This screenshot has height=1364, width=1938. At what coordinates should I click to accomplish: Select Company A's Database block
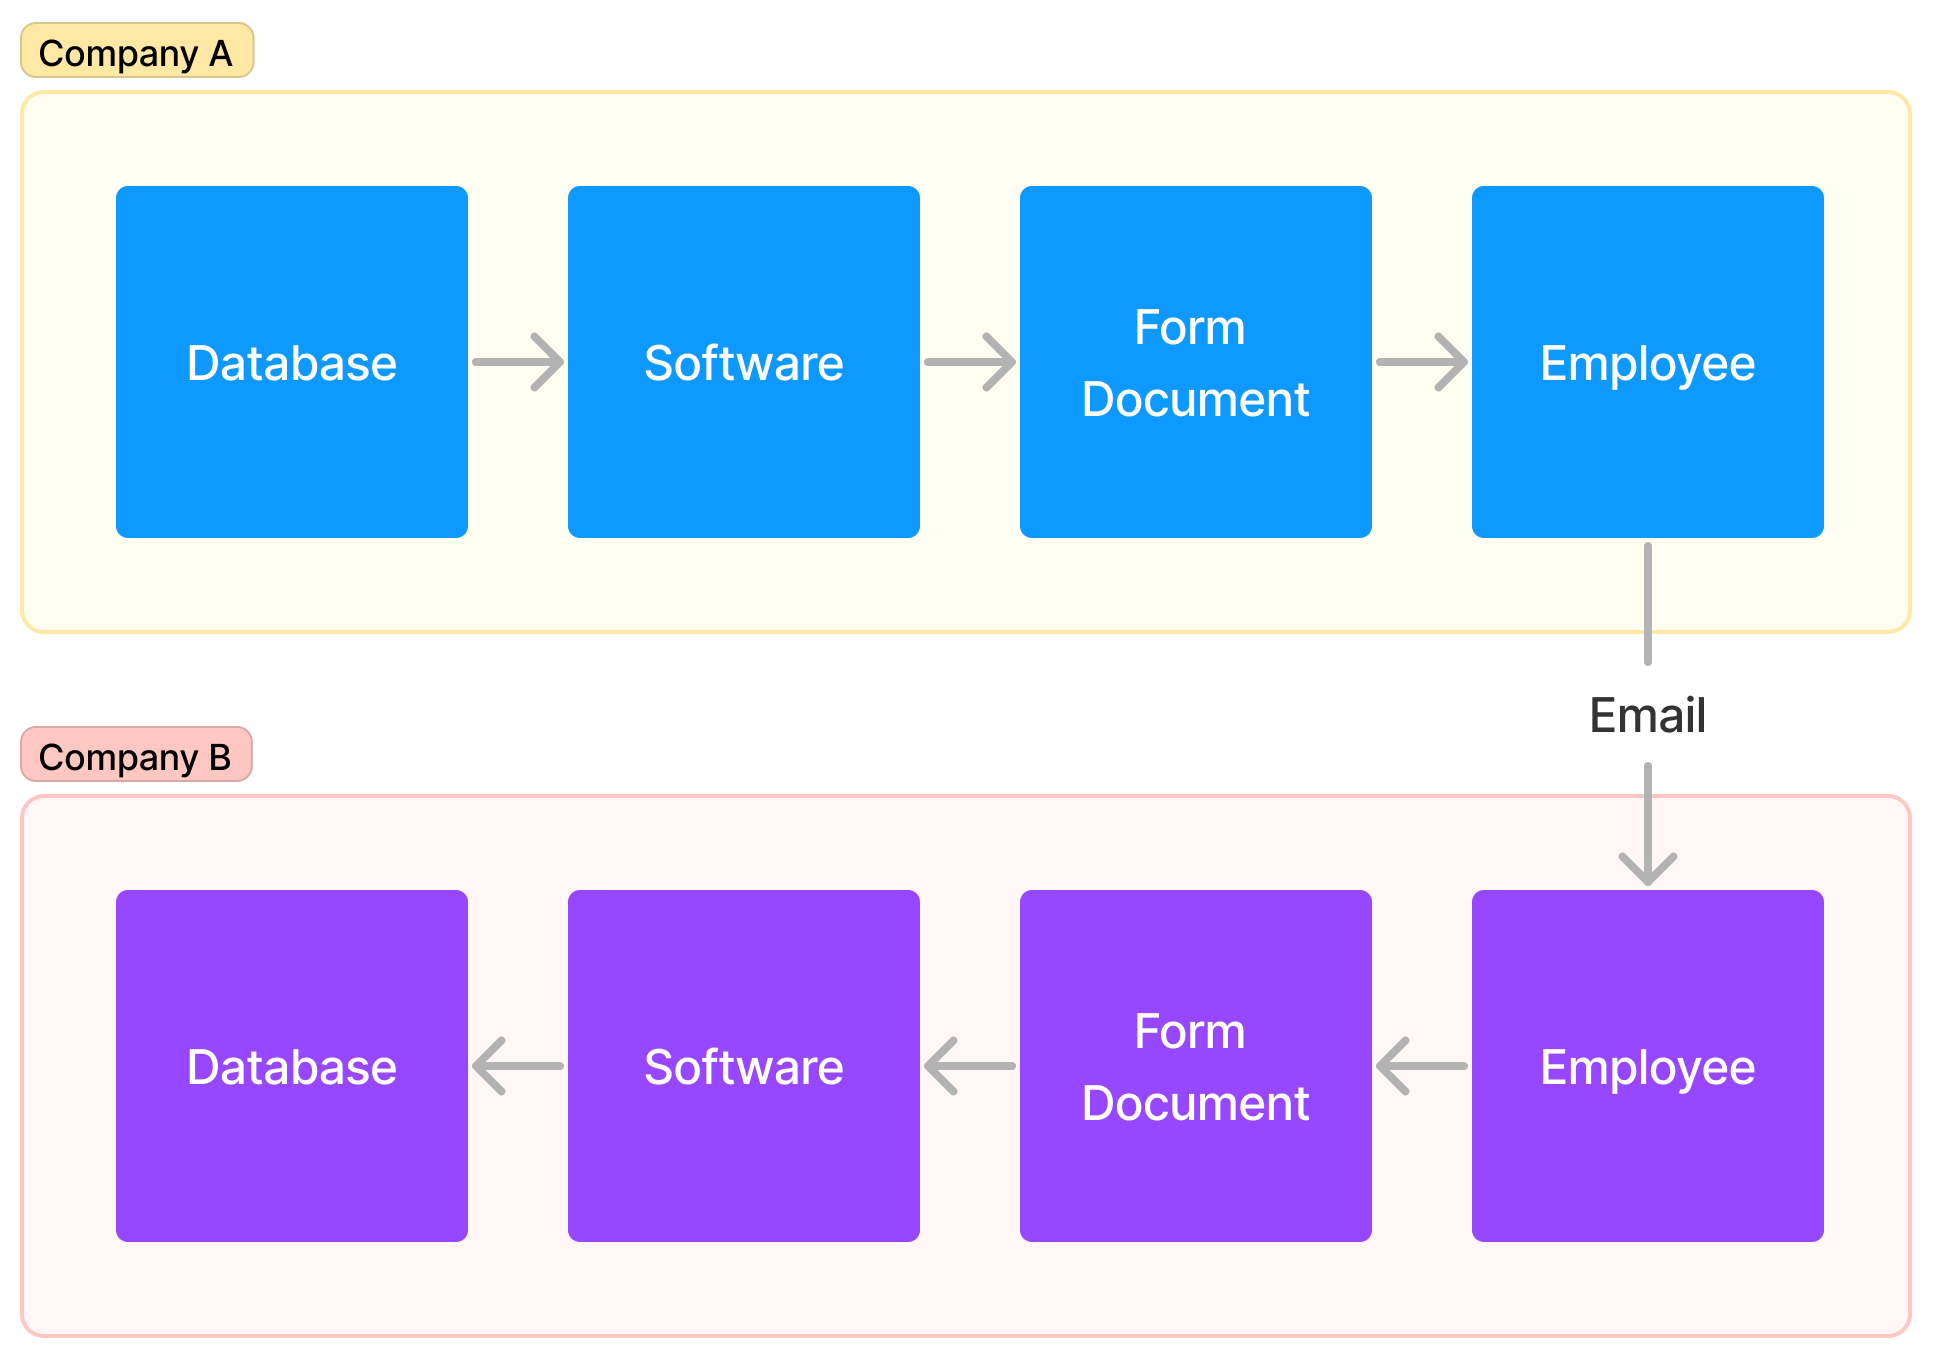tap(291, 362)
